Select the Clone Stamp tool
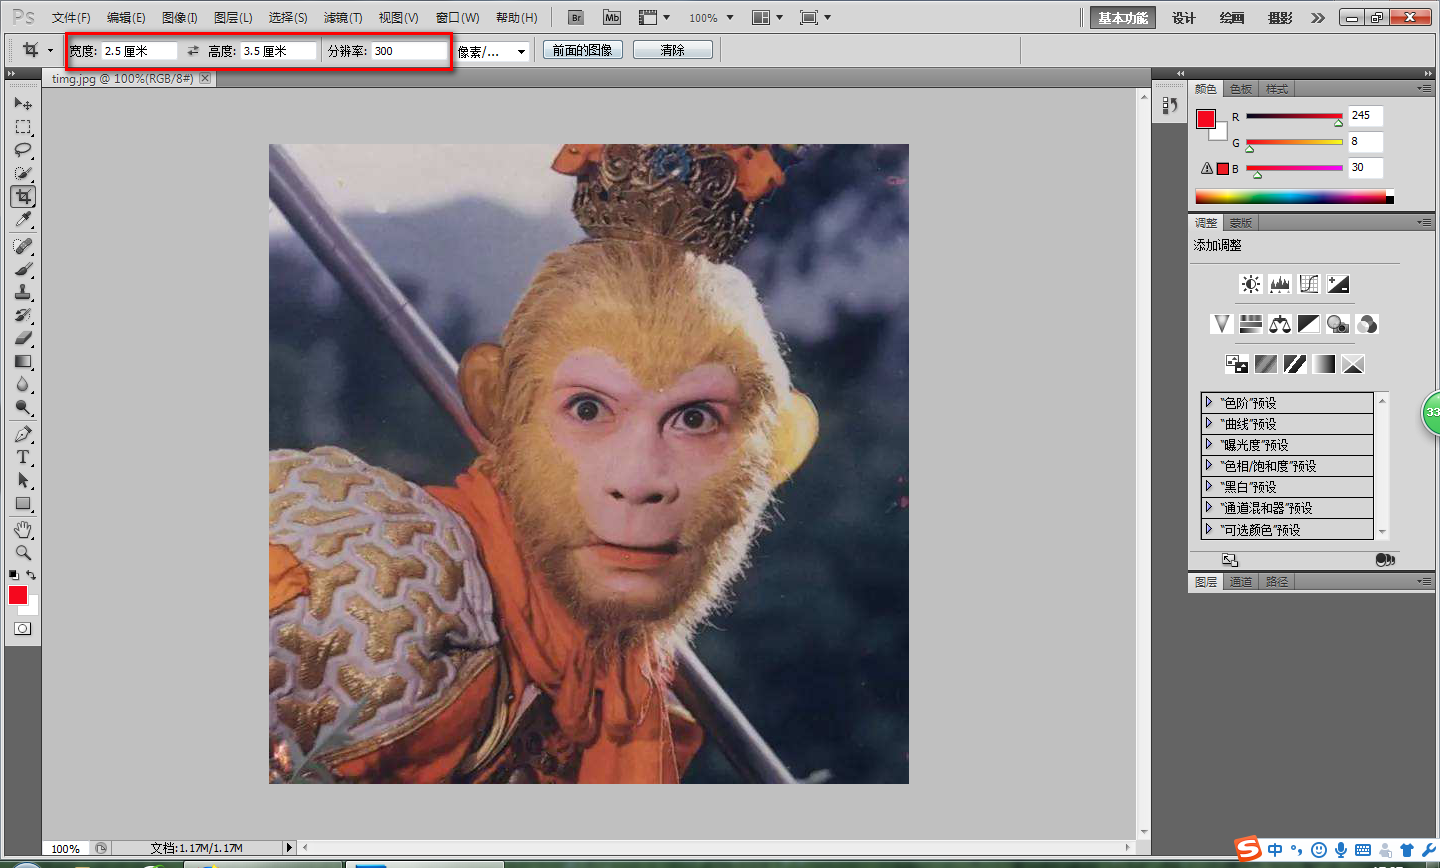The height and width of the screenshot is (868, 1440). (x=23, y=292)
